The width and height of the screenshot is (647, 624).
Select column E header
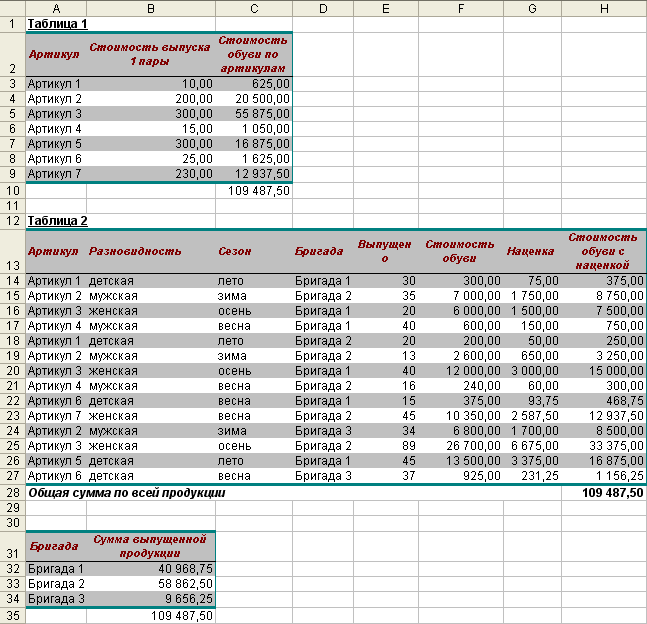click(386, 8)
